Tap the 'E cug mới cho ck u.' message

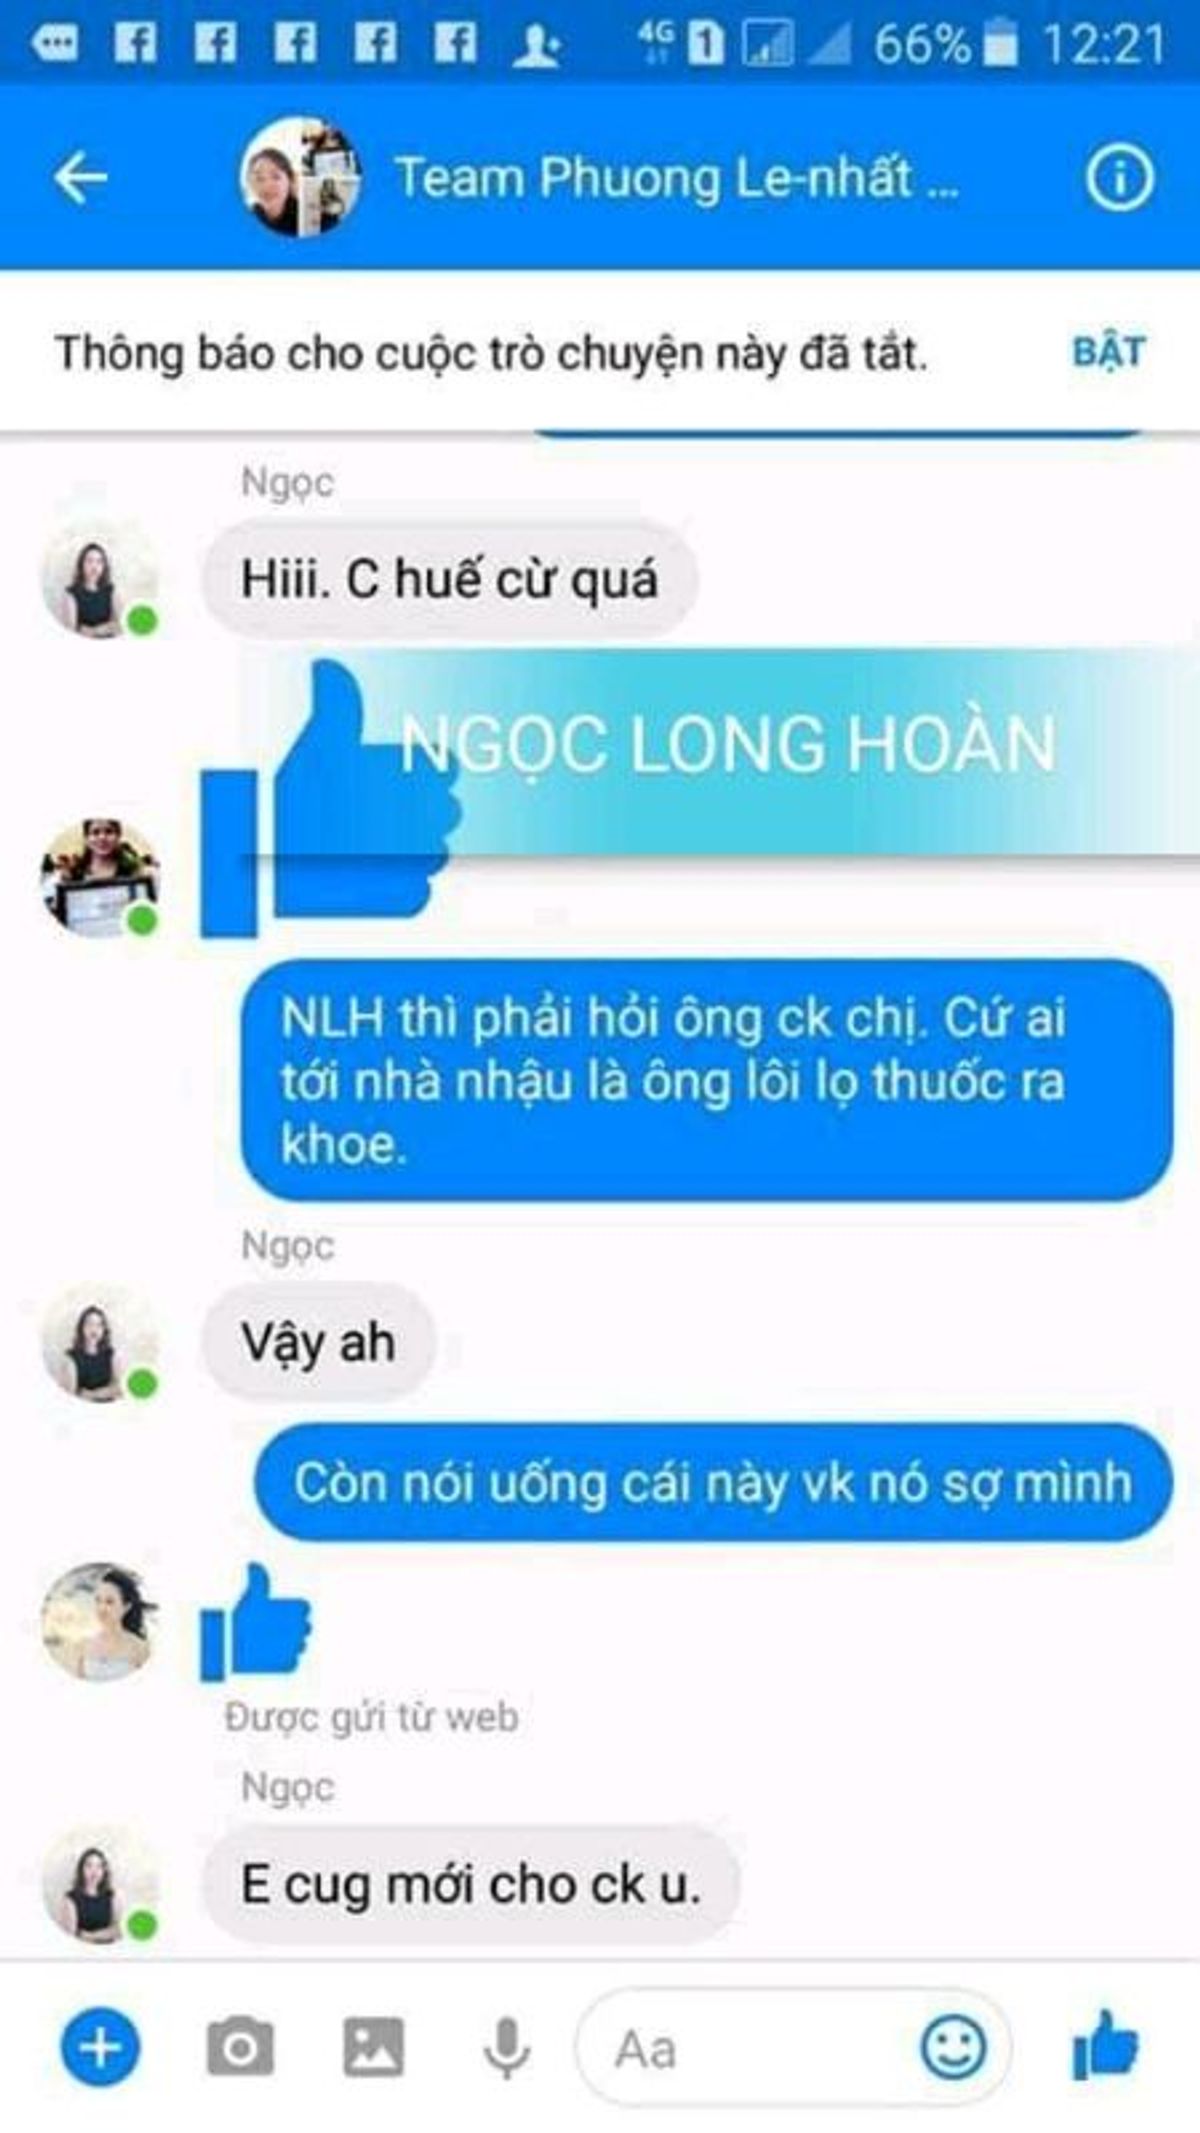point(471,1885)
